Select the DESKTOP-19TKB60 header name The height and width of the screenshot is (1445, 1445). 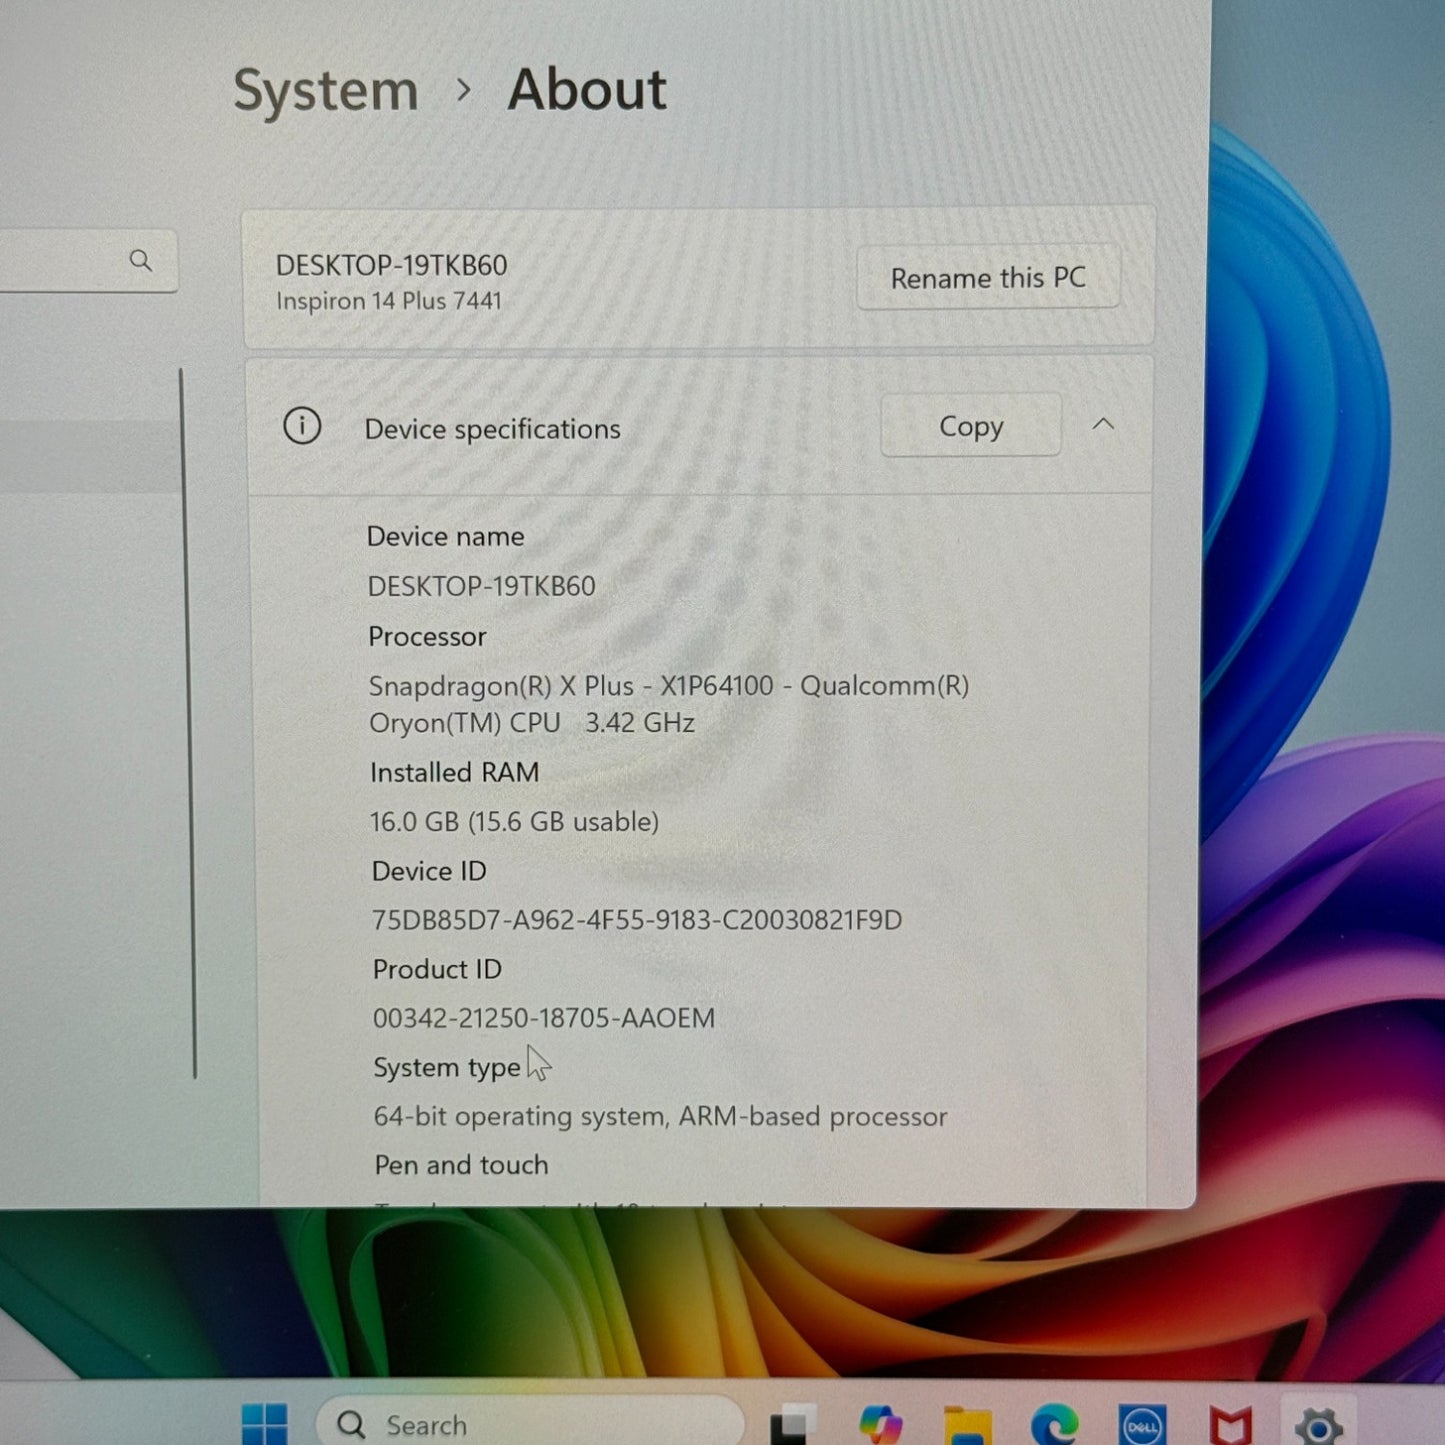(392, 265)
